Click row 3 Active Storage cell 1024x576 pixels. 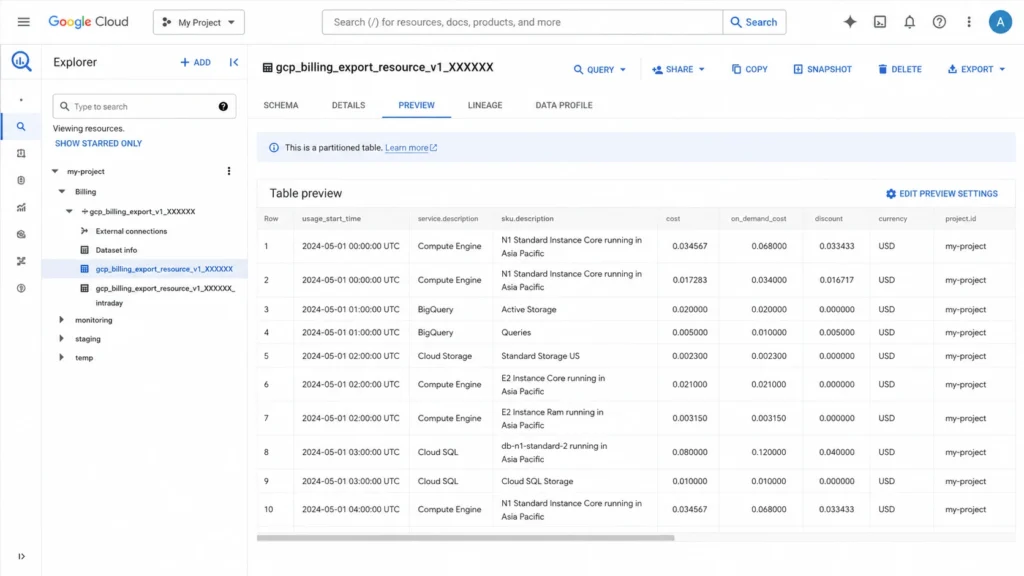pos(528,310)
